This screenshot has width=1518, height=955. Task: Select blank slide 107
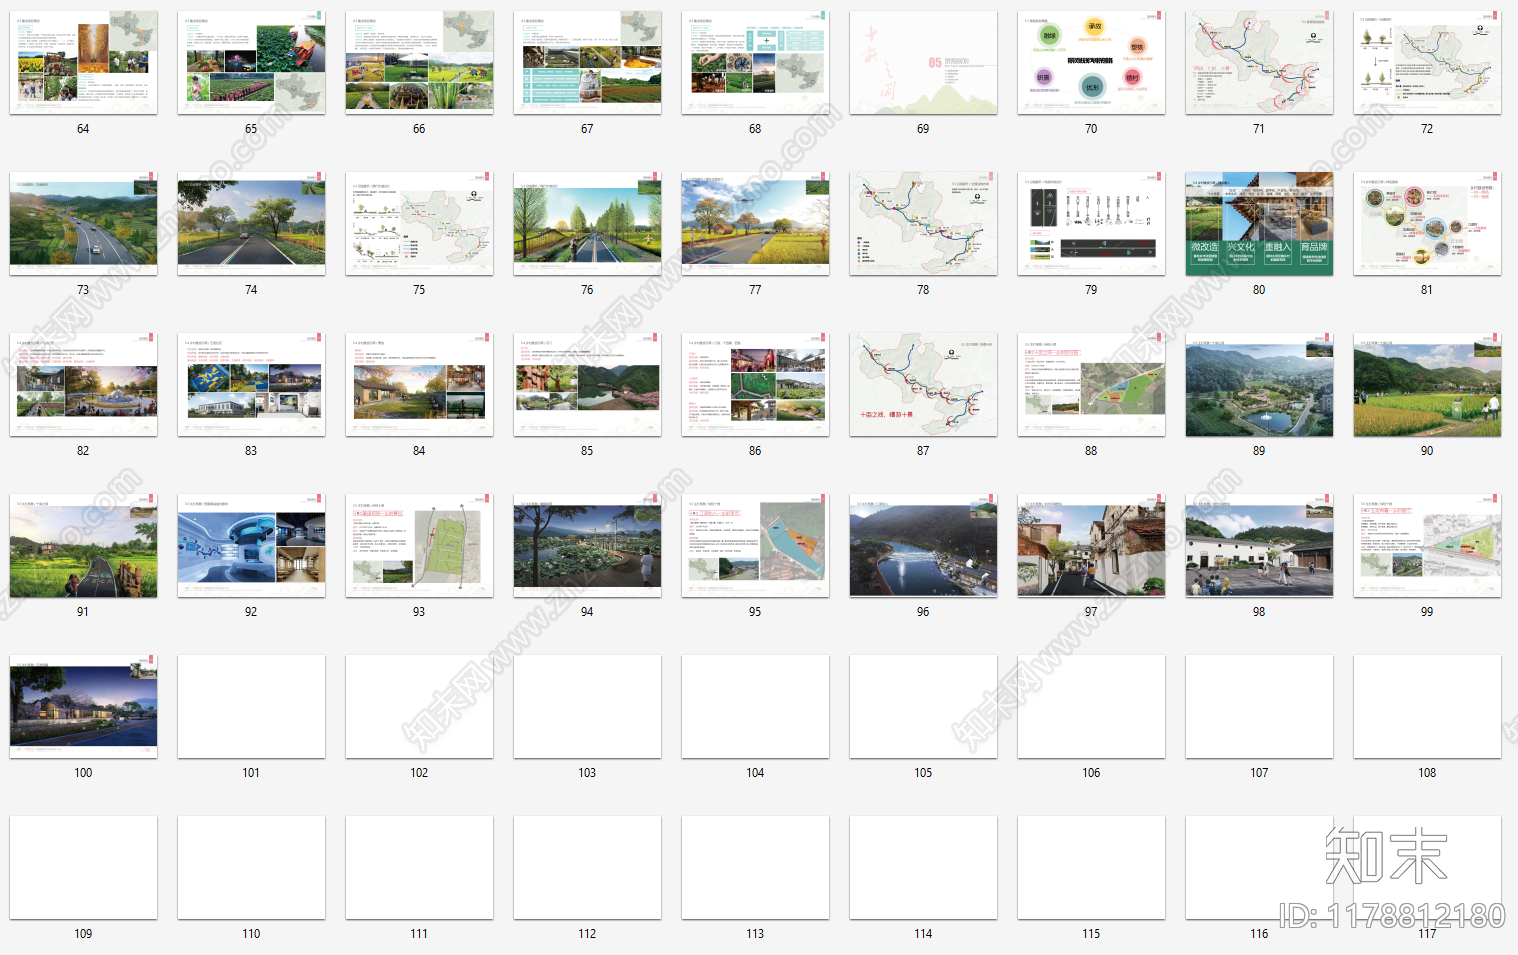(x=1259, y=706)
